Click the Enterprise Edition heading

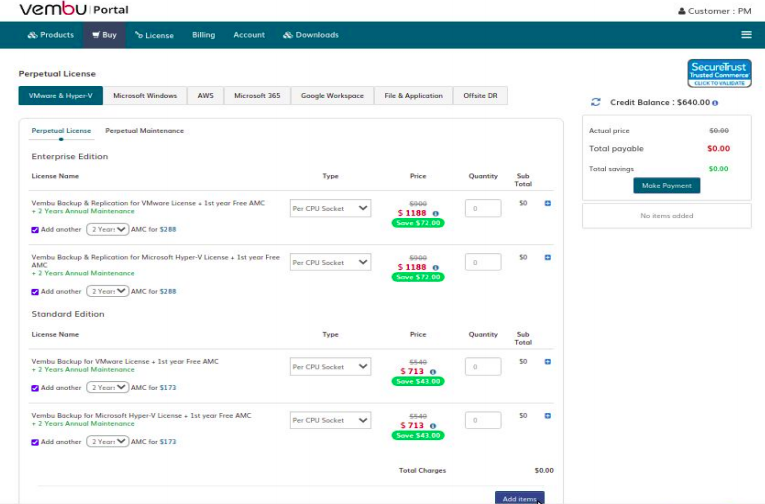[x=70, y=157]
